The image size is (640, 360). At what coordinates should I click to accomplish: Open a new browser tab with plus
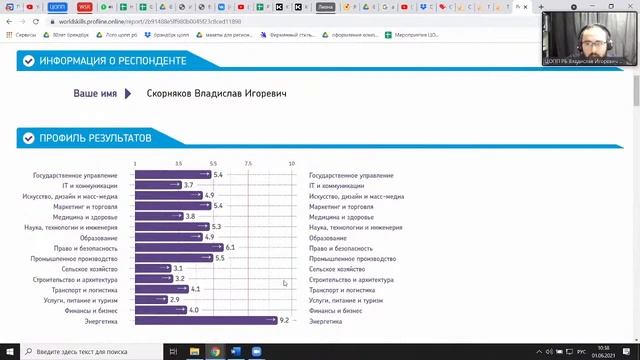pos(541,7)
